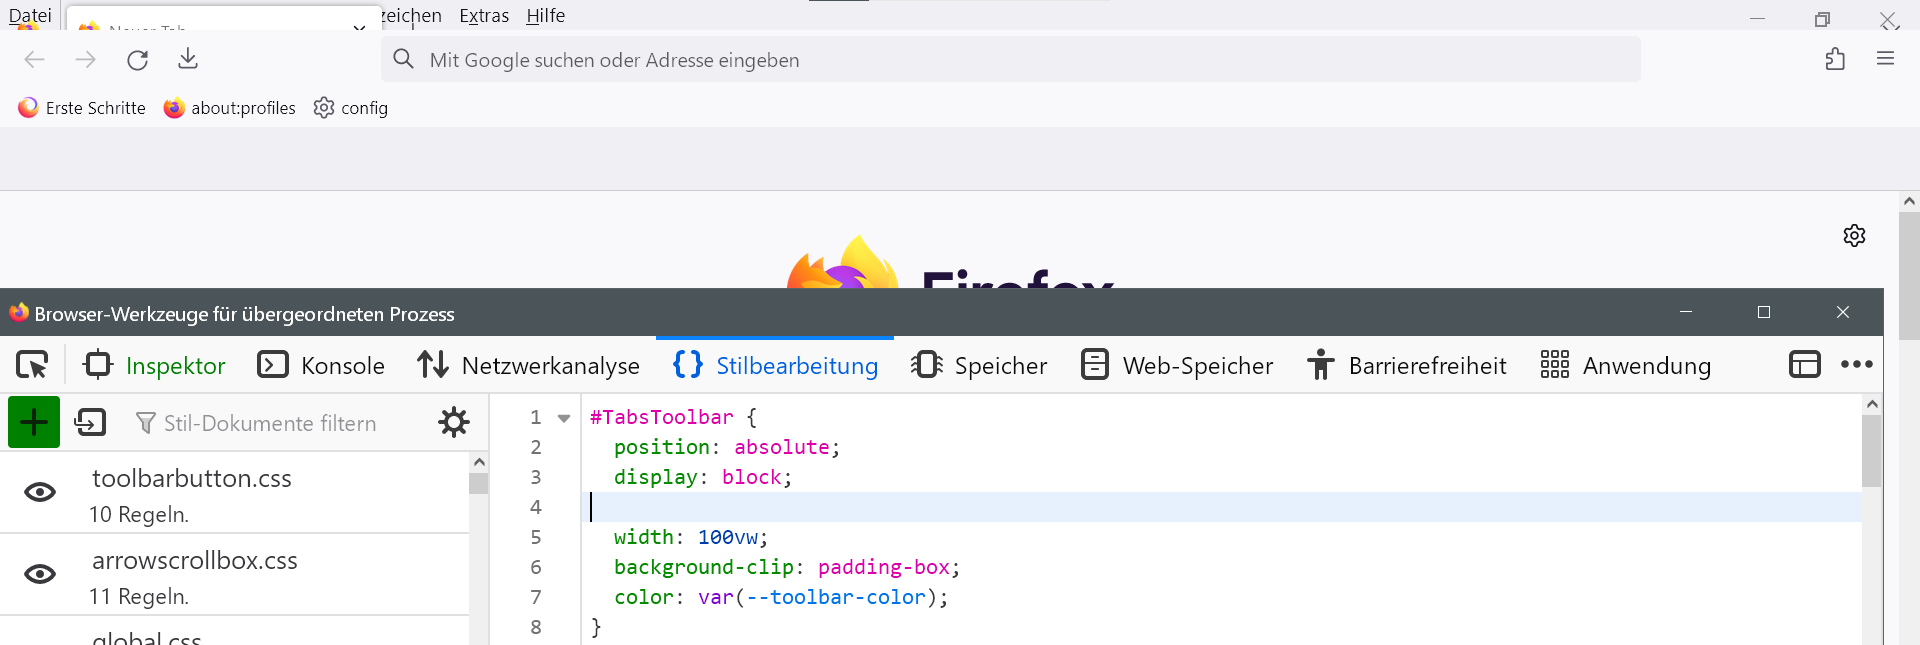1920x645 pixels.
Task: Open the Anwendung tab
Action: tap(1626, 365)
